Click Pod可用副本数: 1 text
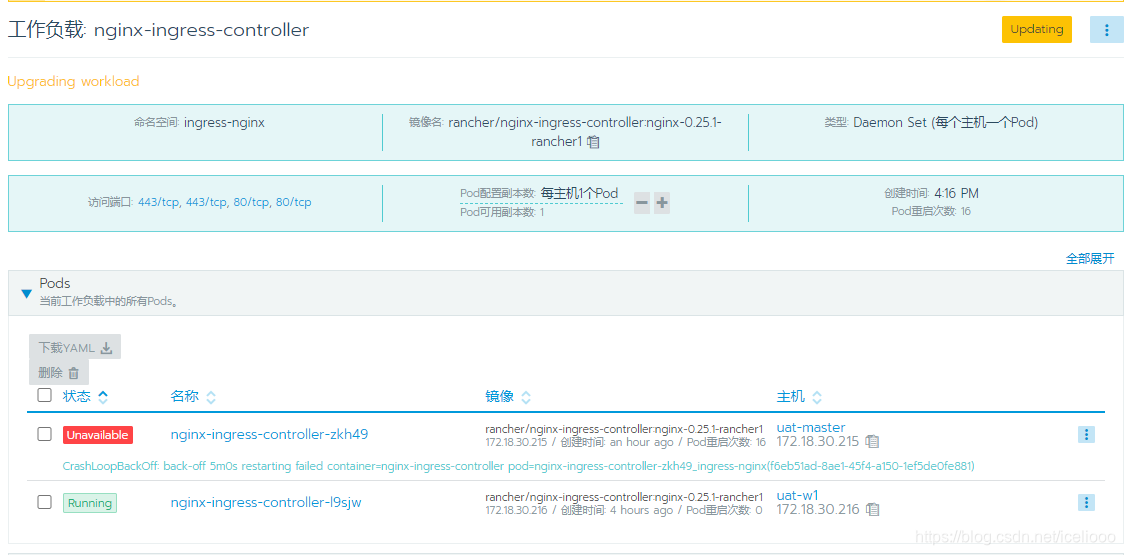Image resolution: width=1125 pixels, height=555 pixels. coord(502,212)
